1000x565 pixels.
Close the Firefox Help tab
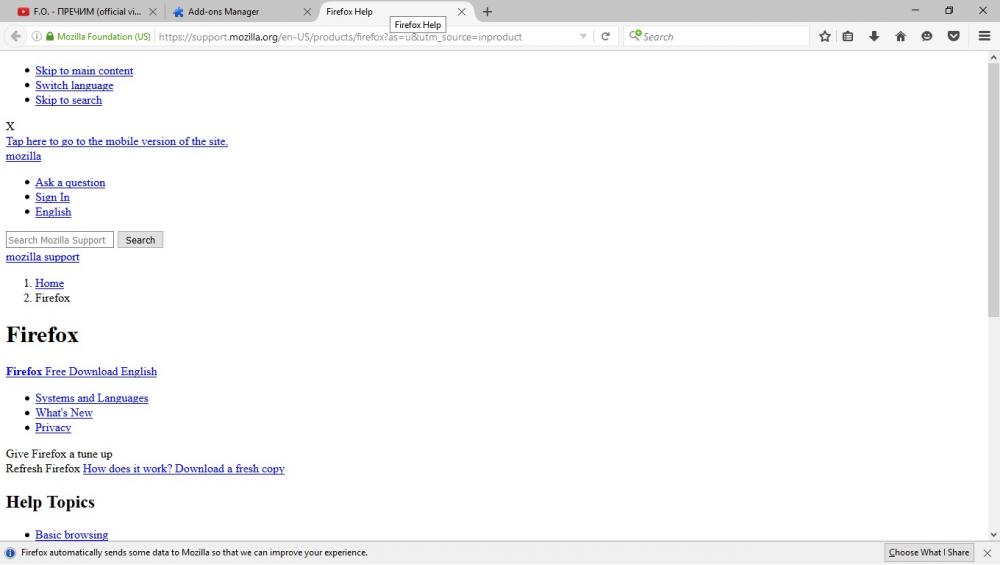click(462, 11)
